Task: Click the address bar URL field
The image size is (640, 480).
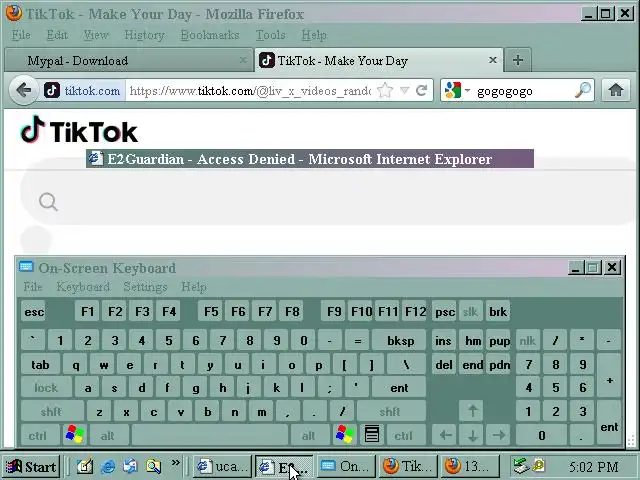Action: (250, 90)
